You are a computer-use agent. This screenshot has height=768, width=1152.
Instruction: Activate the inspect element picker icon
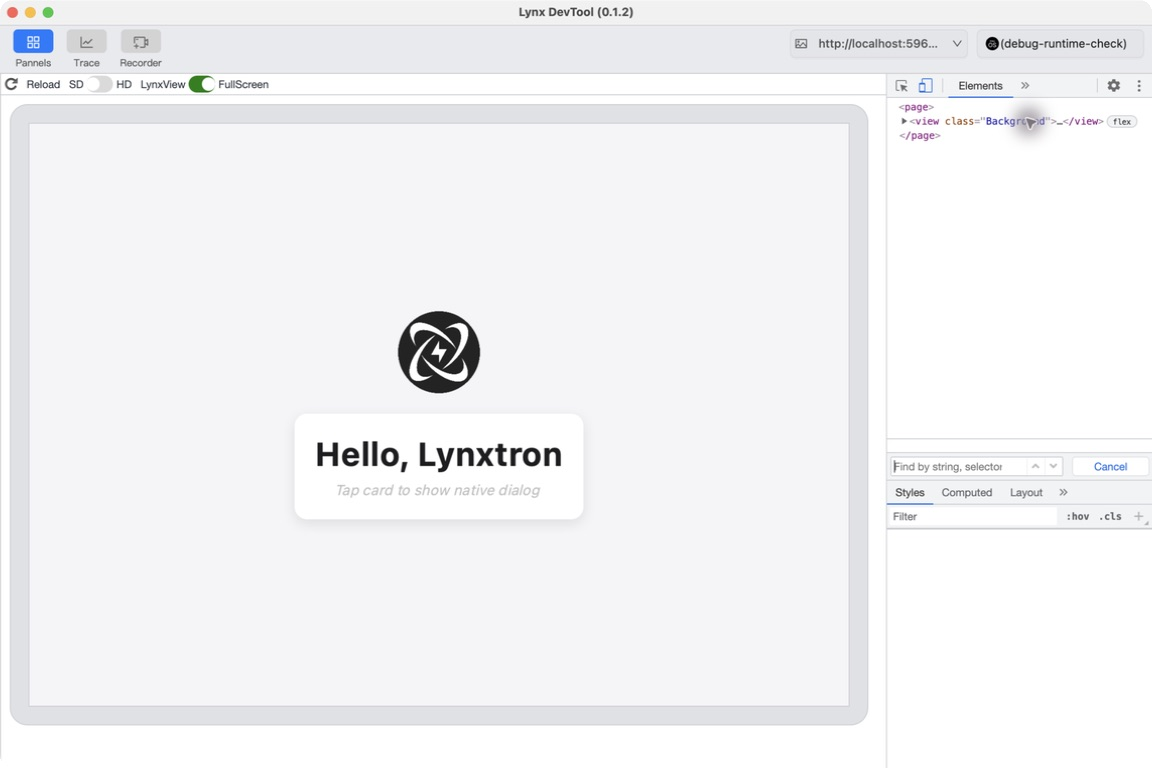(x=901, y=86)
